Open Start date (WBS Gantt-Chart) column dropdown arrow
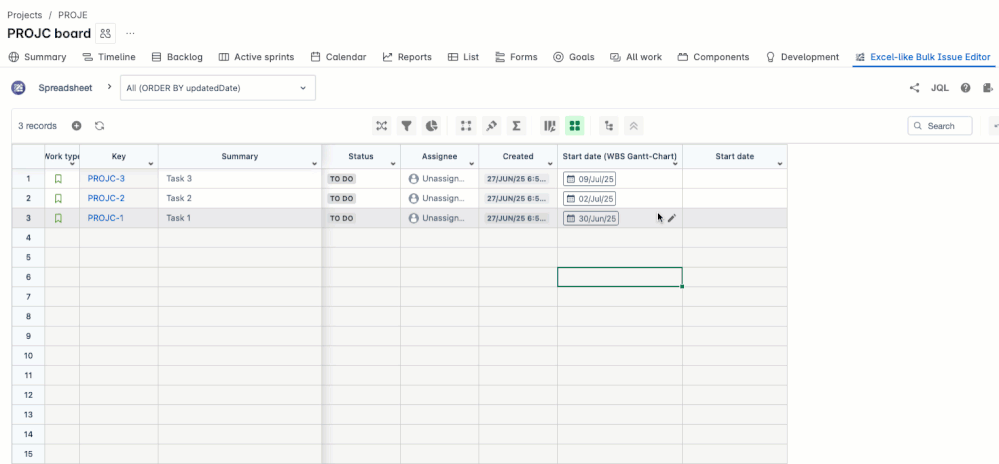 675,164
